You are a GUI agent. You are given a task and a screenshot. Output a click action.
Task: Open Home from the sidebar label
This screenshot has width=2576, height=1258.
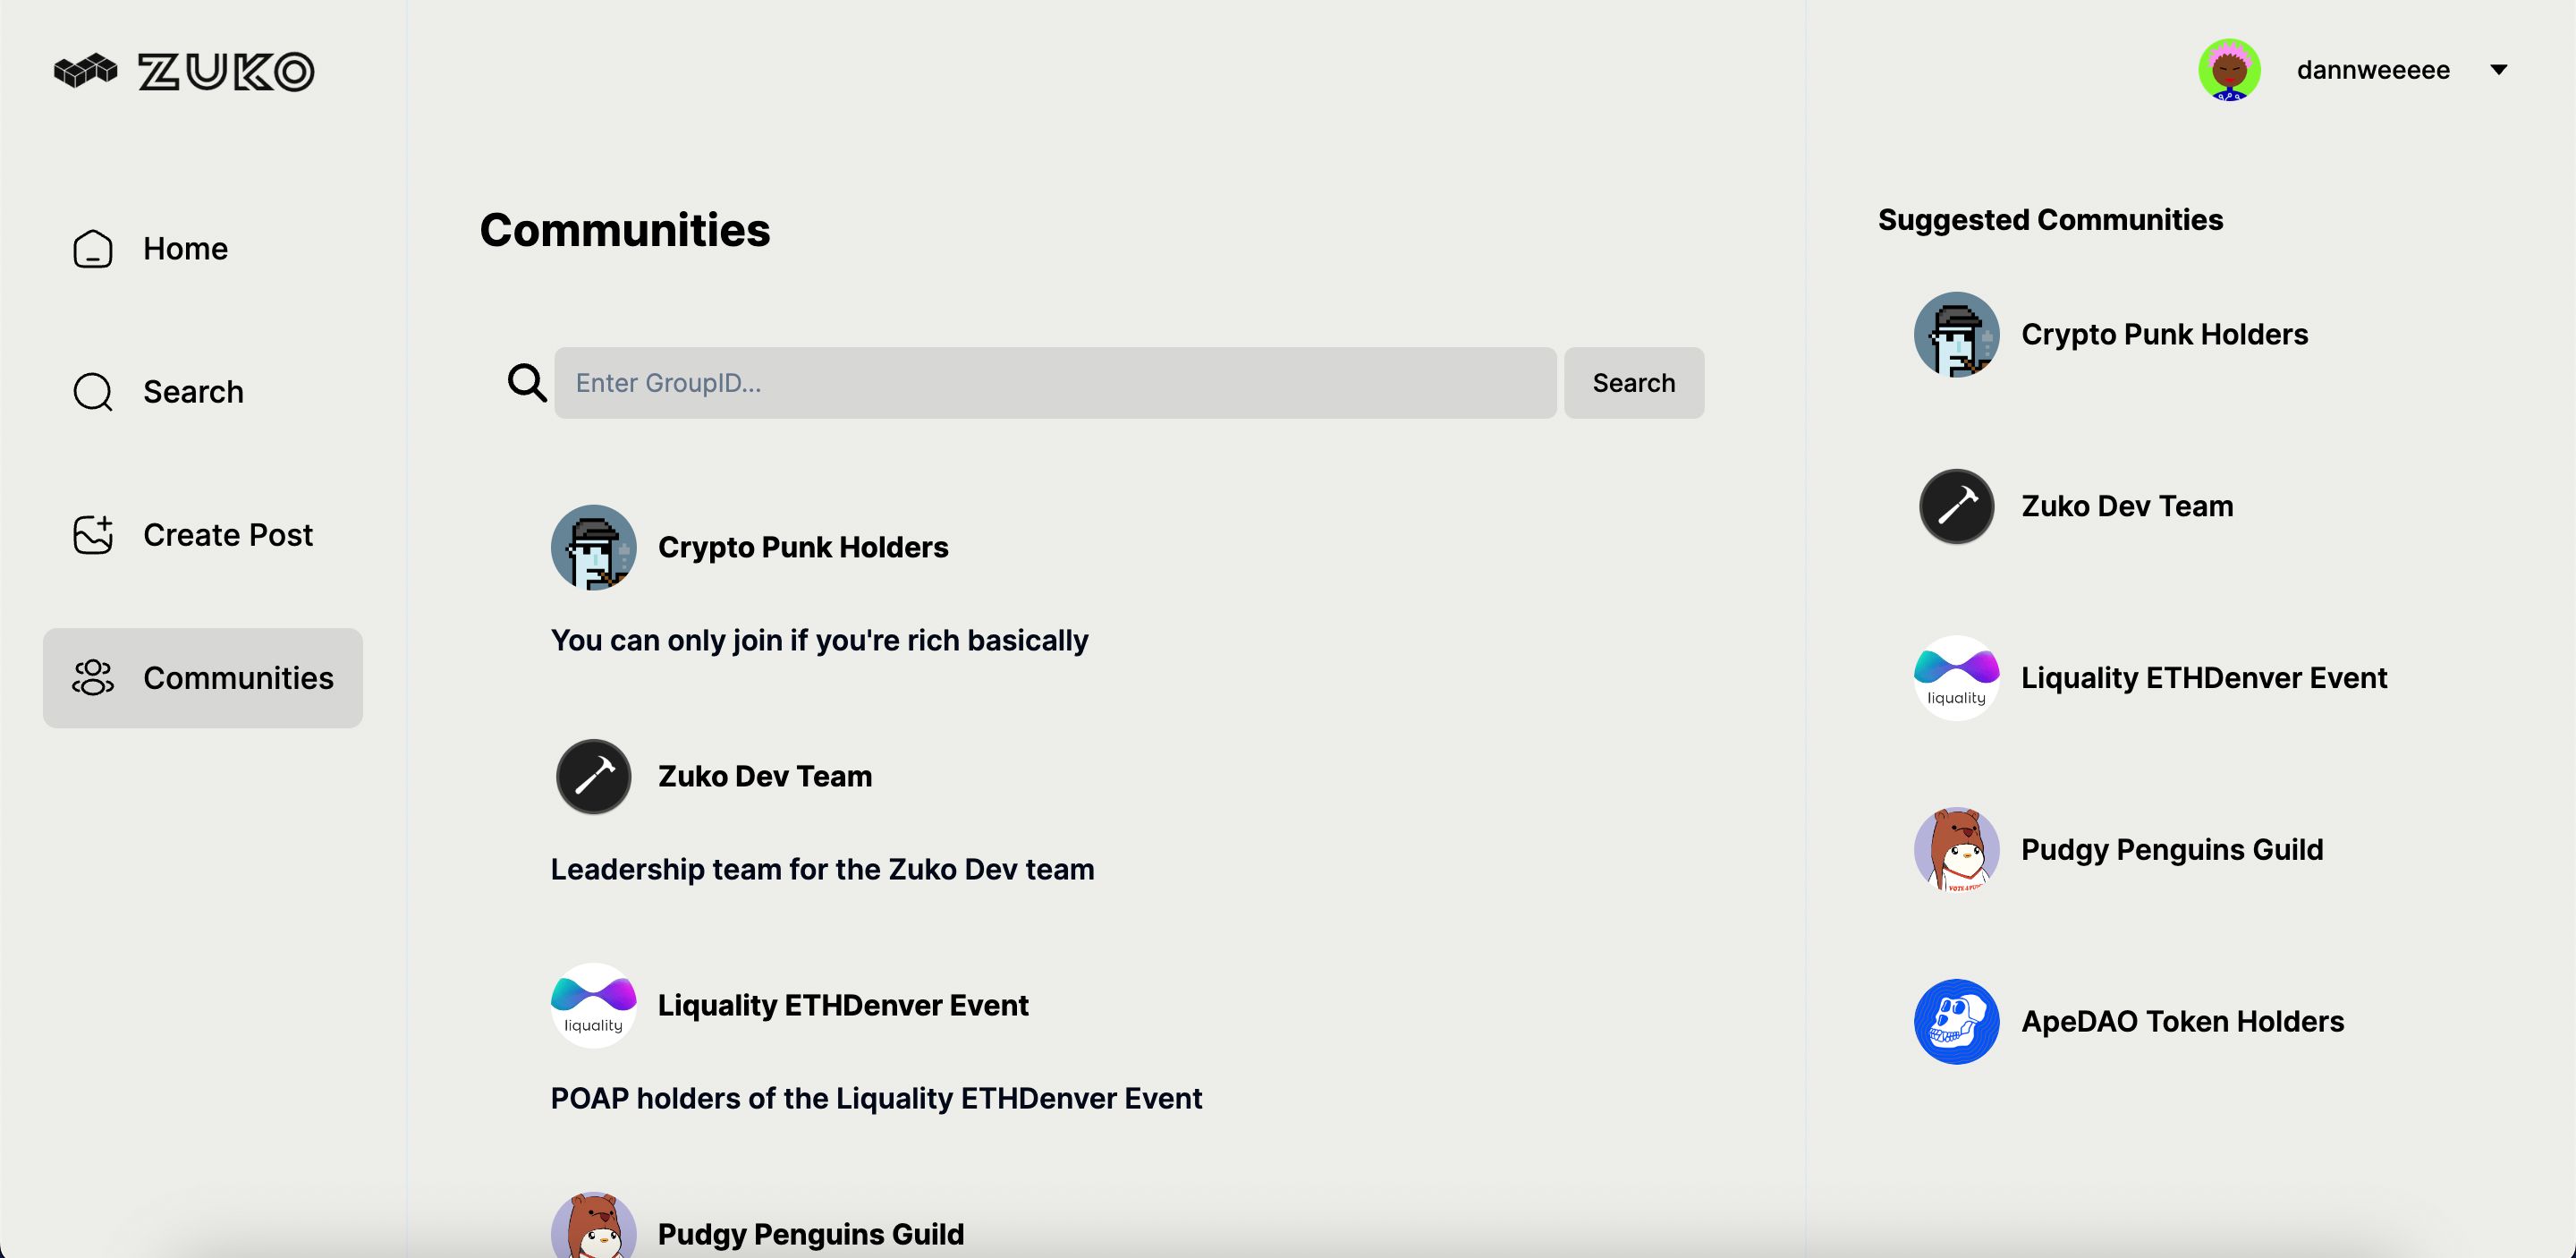tap(186, 249)
